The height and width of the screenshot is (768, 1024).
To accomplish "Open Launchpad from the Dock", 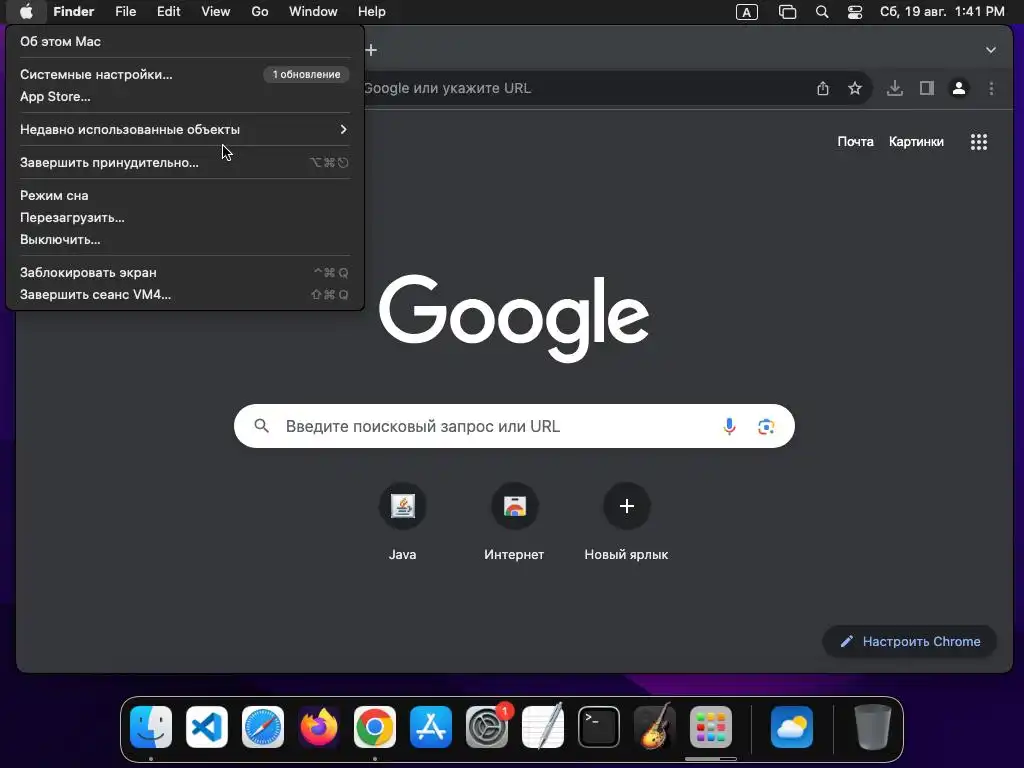I will click(x=711, y=727).
